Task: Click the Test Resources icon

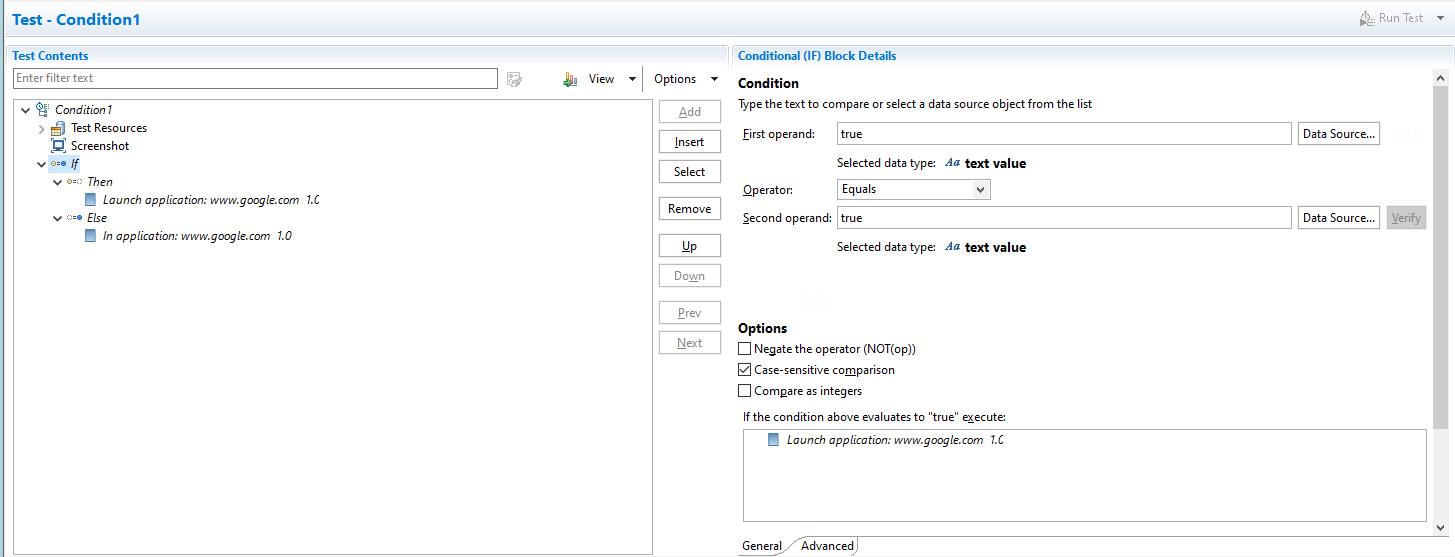Action: (x=58, y=128)
